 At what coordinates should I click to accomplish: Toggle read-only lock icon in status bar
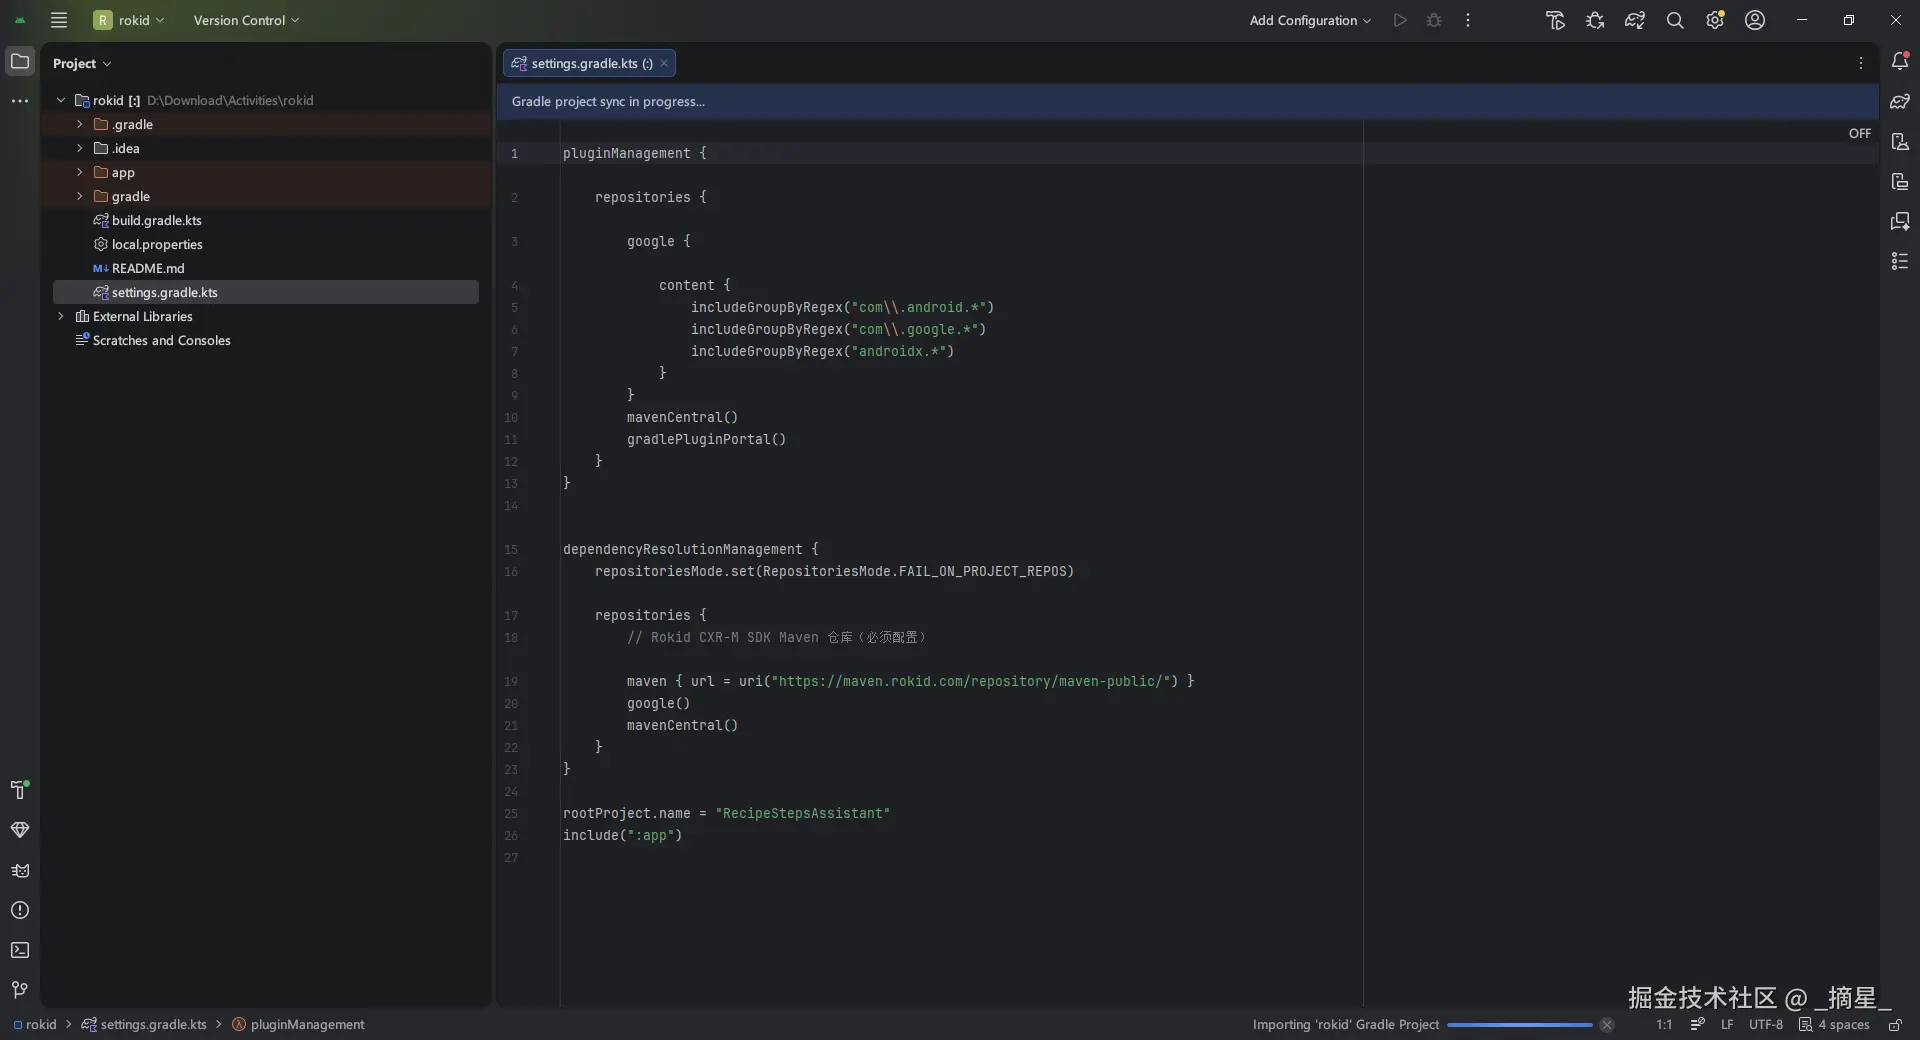coord(1895,1025)
